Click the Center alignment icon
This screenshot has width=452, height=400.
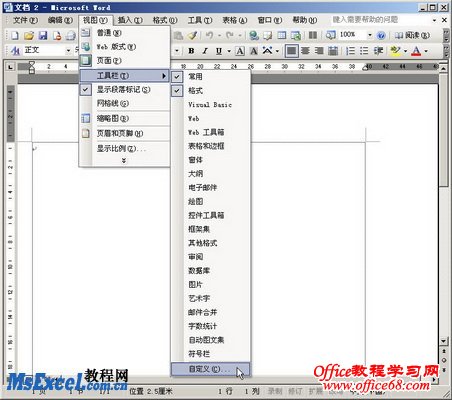[305, 51]
